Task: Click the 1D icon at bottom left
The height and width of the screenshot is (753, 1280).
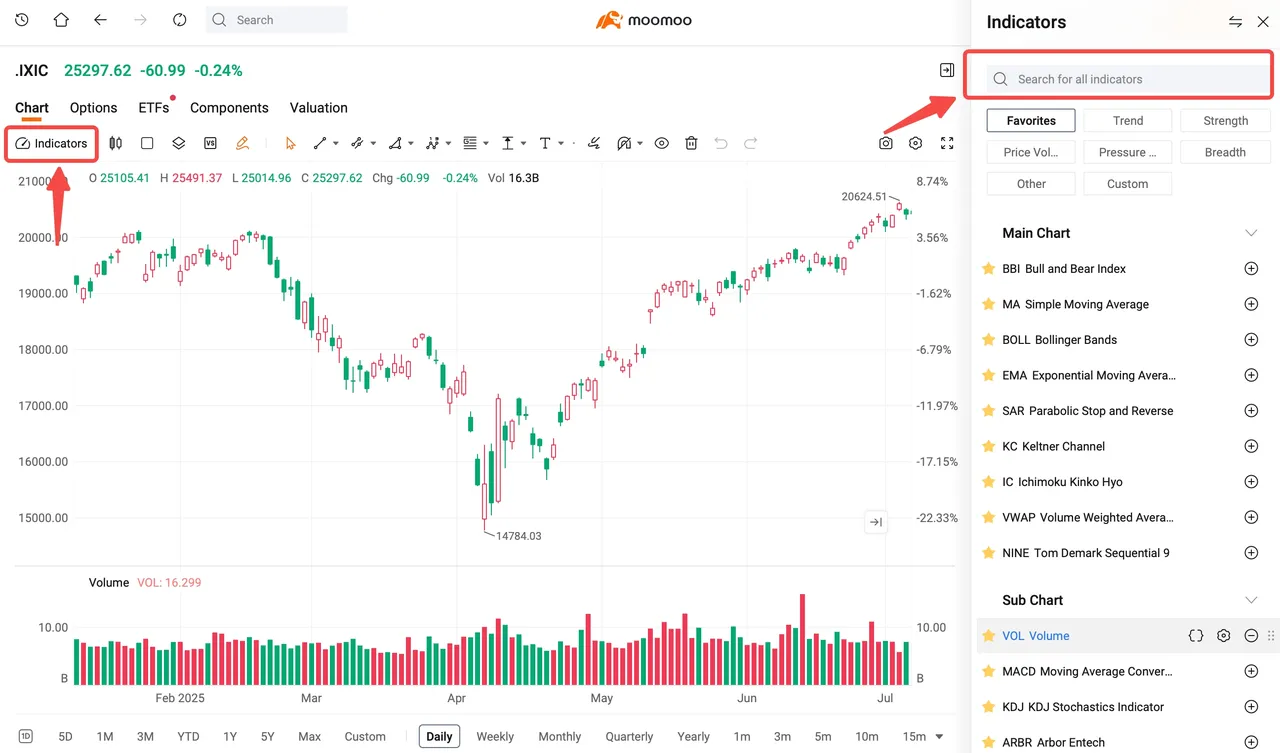Action: point(25,737)
